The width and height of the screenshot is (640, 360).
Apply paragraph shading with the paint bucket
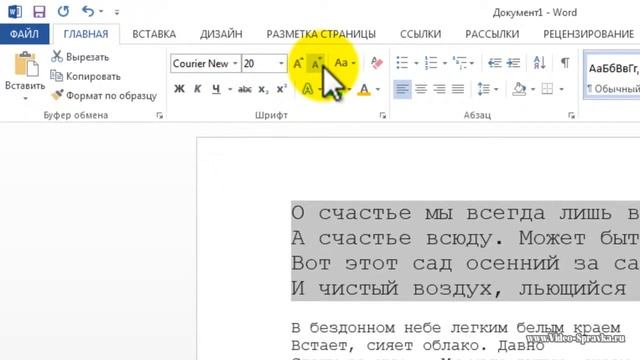pos(519,89)
